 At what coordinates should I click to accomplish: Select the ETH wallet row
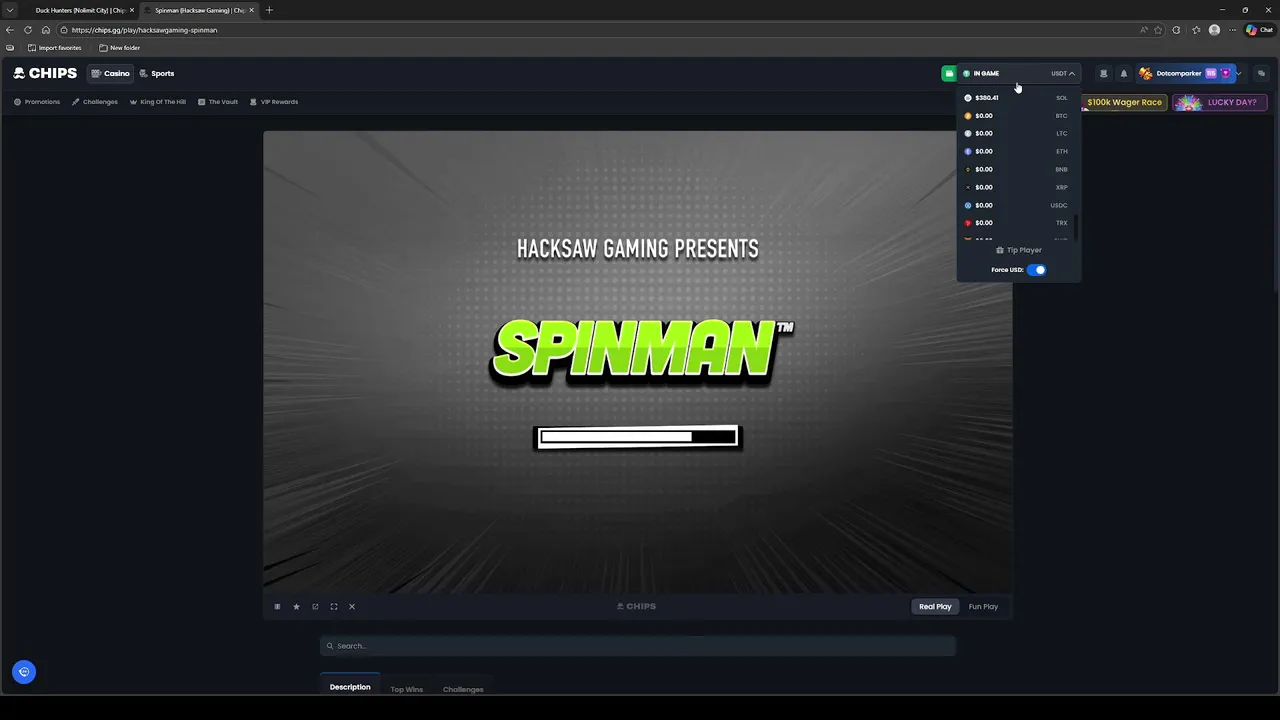[1016, 151]
